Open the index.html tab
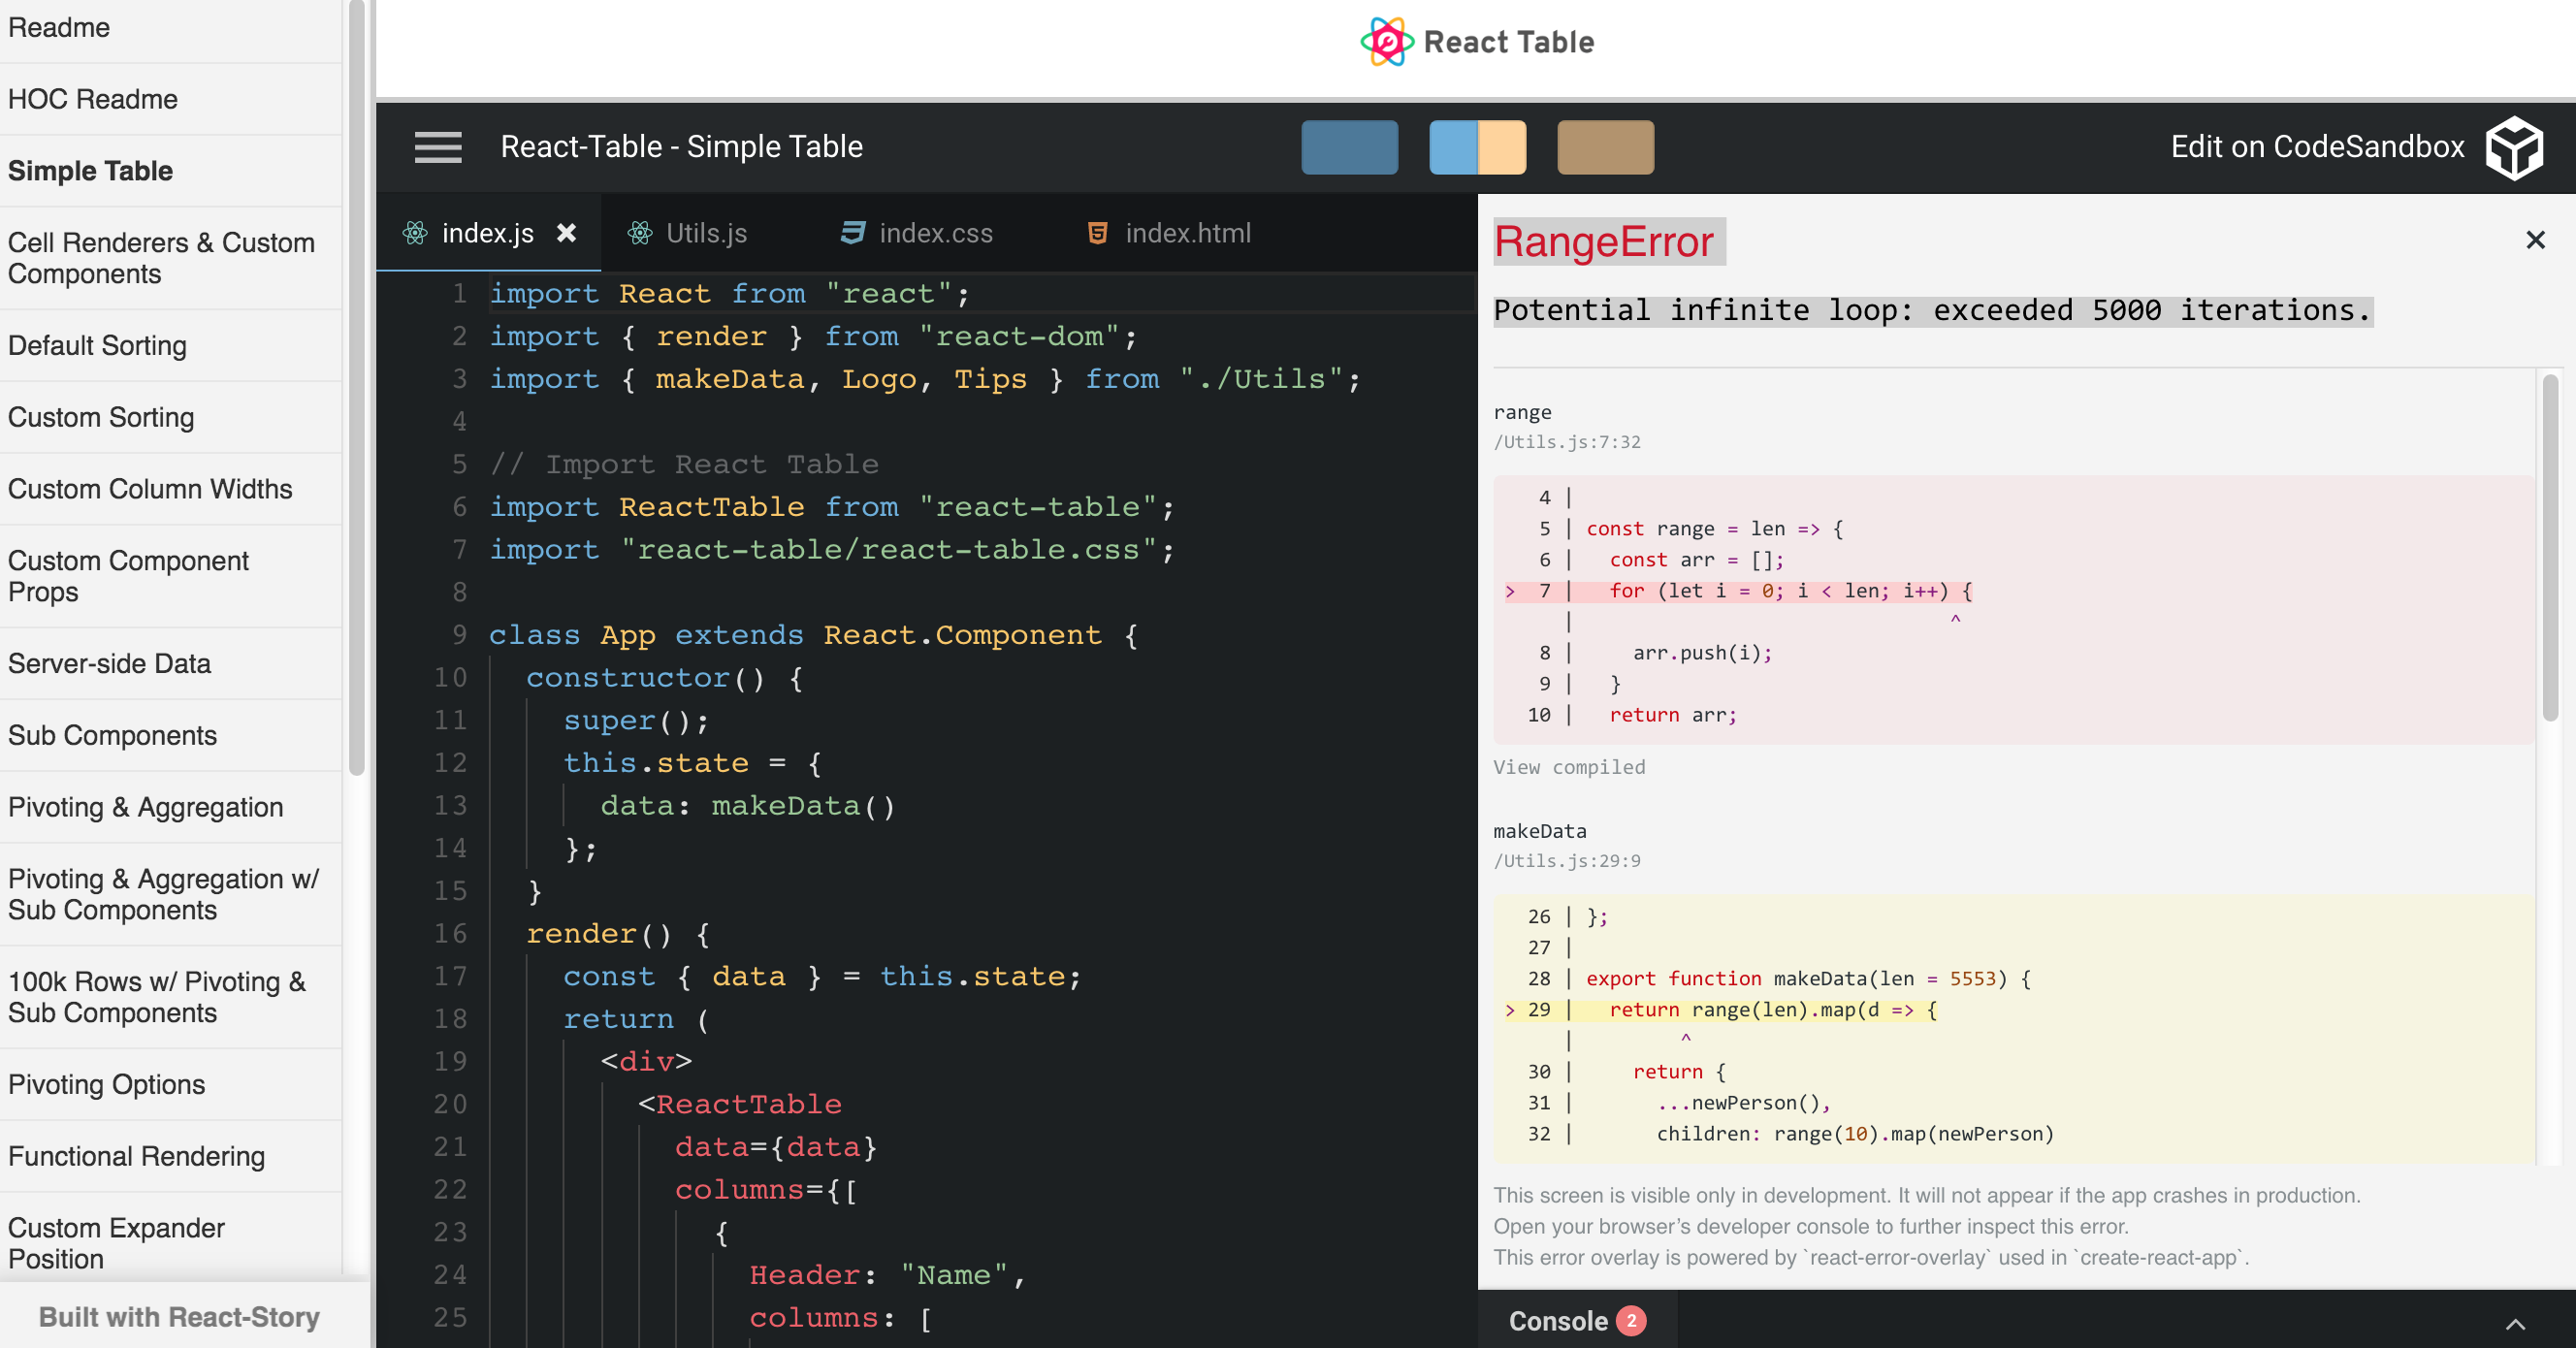 1187,233
